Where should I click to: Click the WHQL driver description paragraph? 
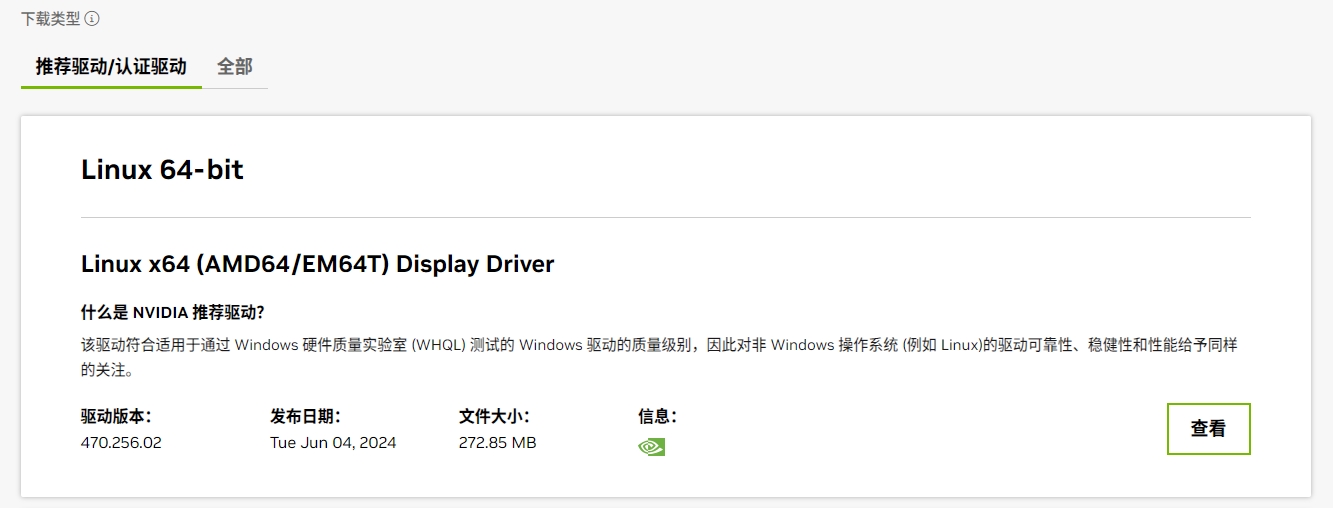[x=659, y=357]
